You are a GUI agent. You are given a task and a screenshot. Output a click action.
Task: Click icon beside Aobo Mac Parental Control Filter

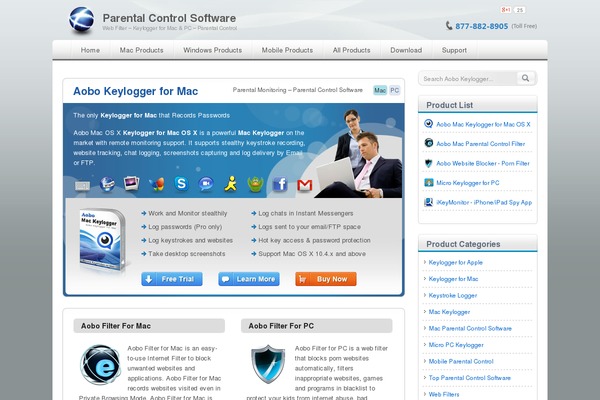tap(429, 143)
